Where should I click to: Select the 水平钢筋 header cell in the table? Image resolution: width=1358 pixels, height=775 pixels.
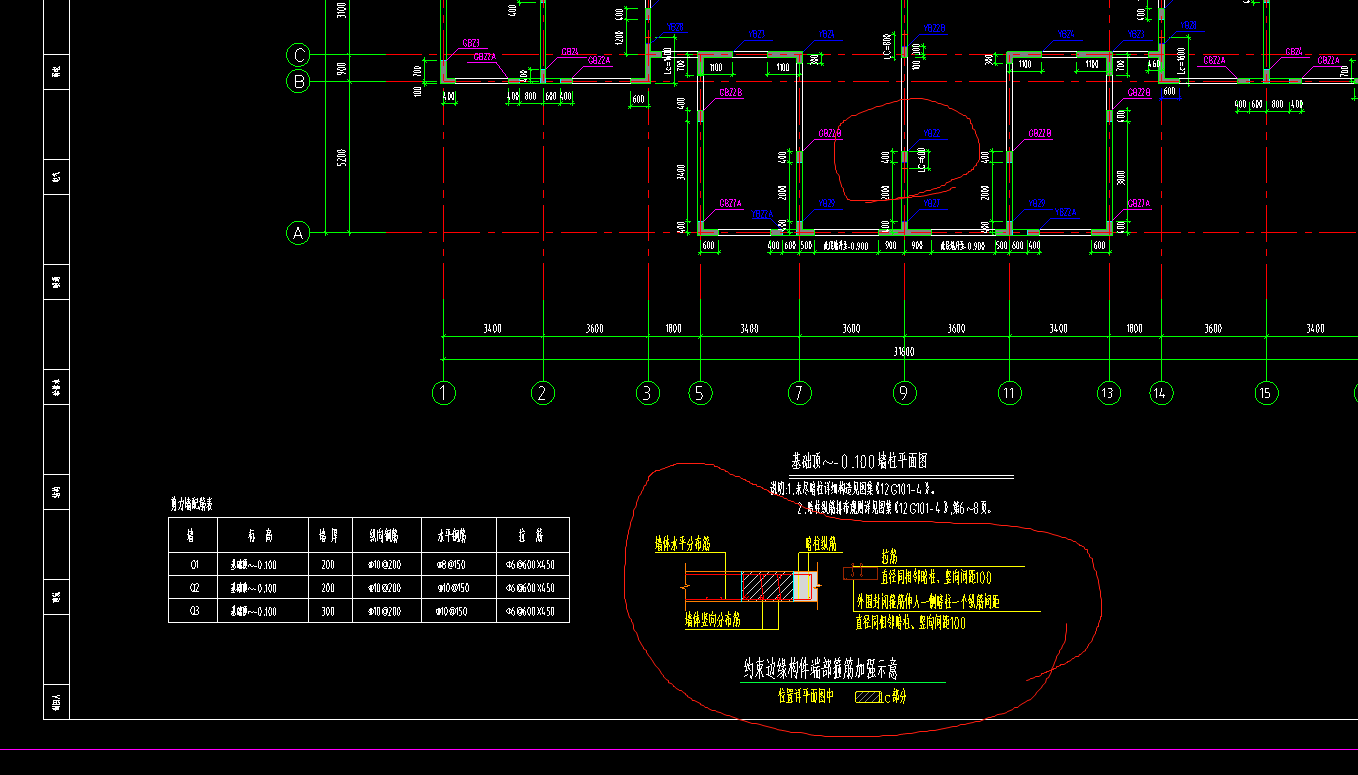coord(459,535)
